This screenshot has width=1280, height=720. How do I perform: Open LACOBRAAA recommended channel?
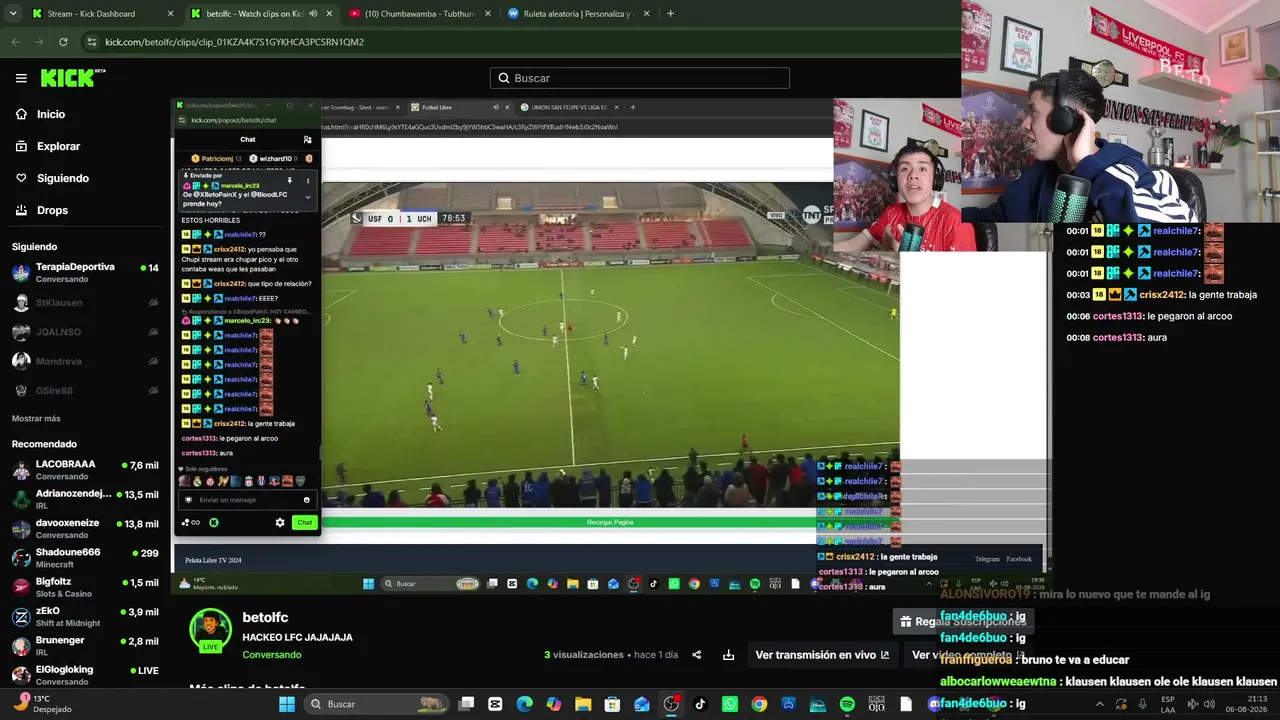click(85, 470)
